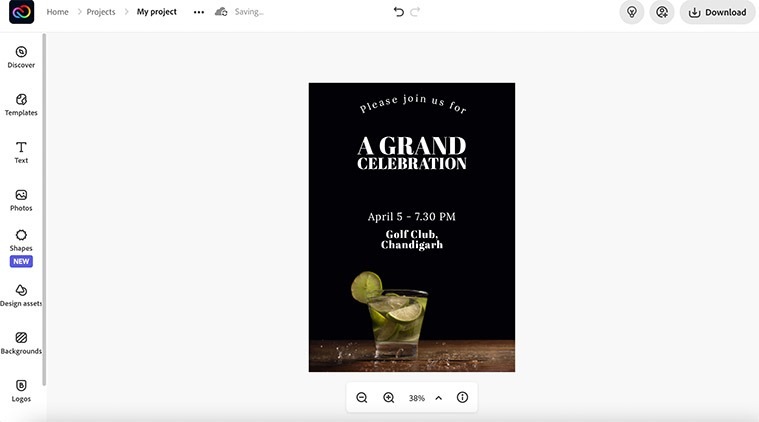Image resolution: width=759 pixels, height=422 pixels.
Task: Open the Photos panel
Action: 21,200
